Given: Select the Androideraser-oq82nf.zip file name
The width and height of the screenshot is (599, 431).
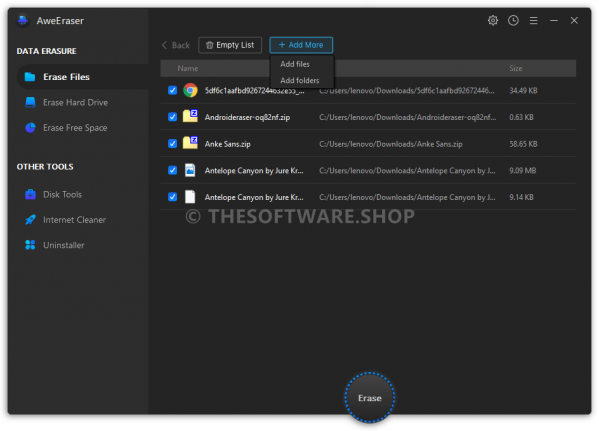Looking at the screenshot, I should point(247,117).
